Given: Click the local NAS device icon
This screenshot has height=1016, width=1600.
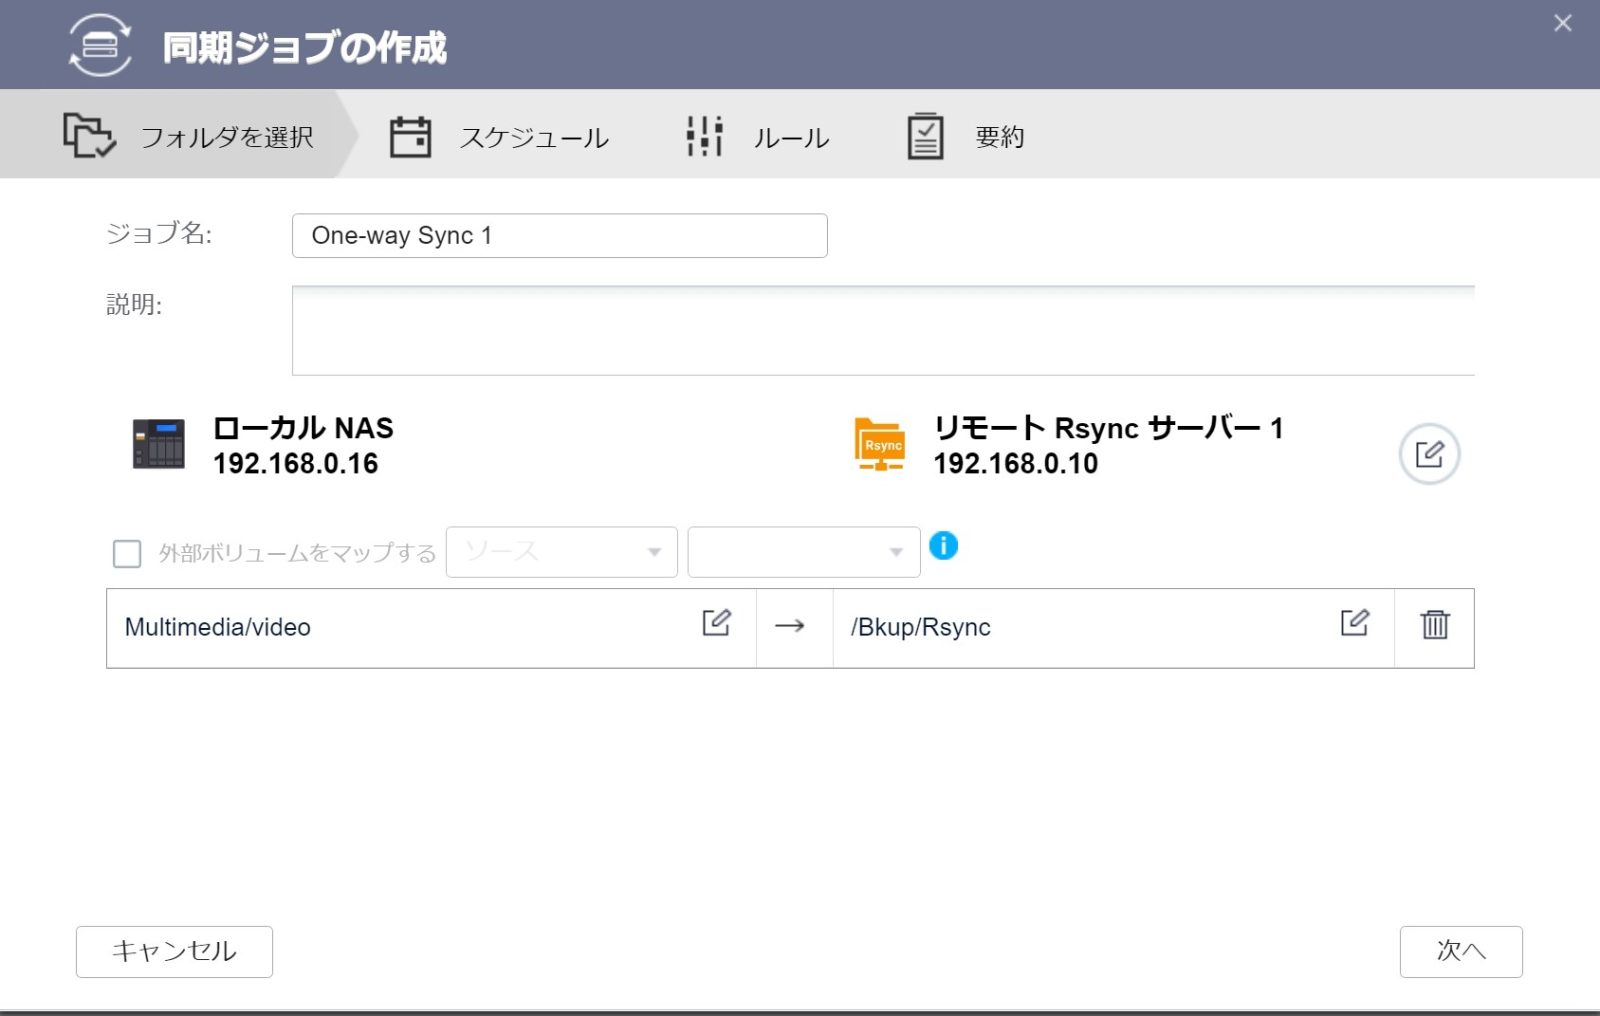Looking at the screenshot, I should [x=158, y=445].
